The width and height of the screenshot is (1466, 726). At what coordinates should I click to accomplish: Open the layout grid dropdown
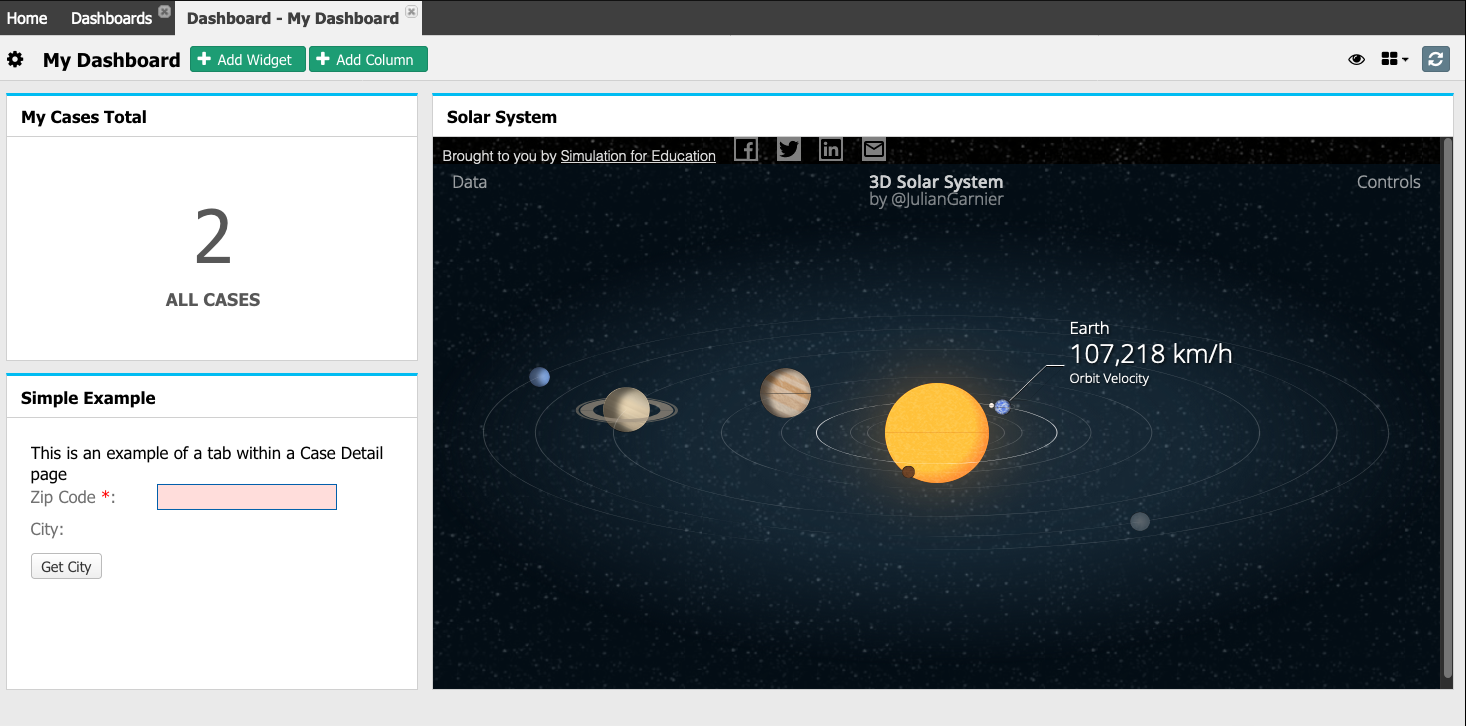coord(1394,60)
